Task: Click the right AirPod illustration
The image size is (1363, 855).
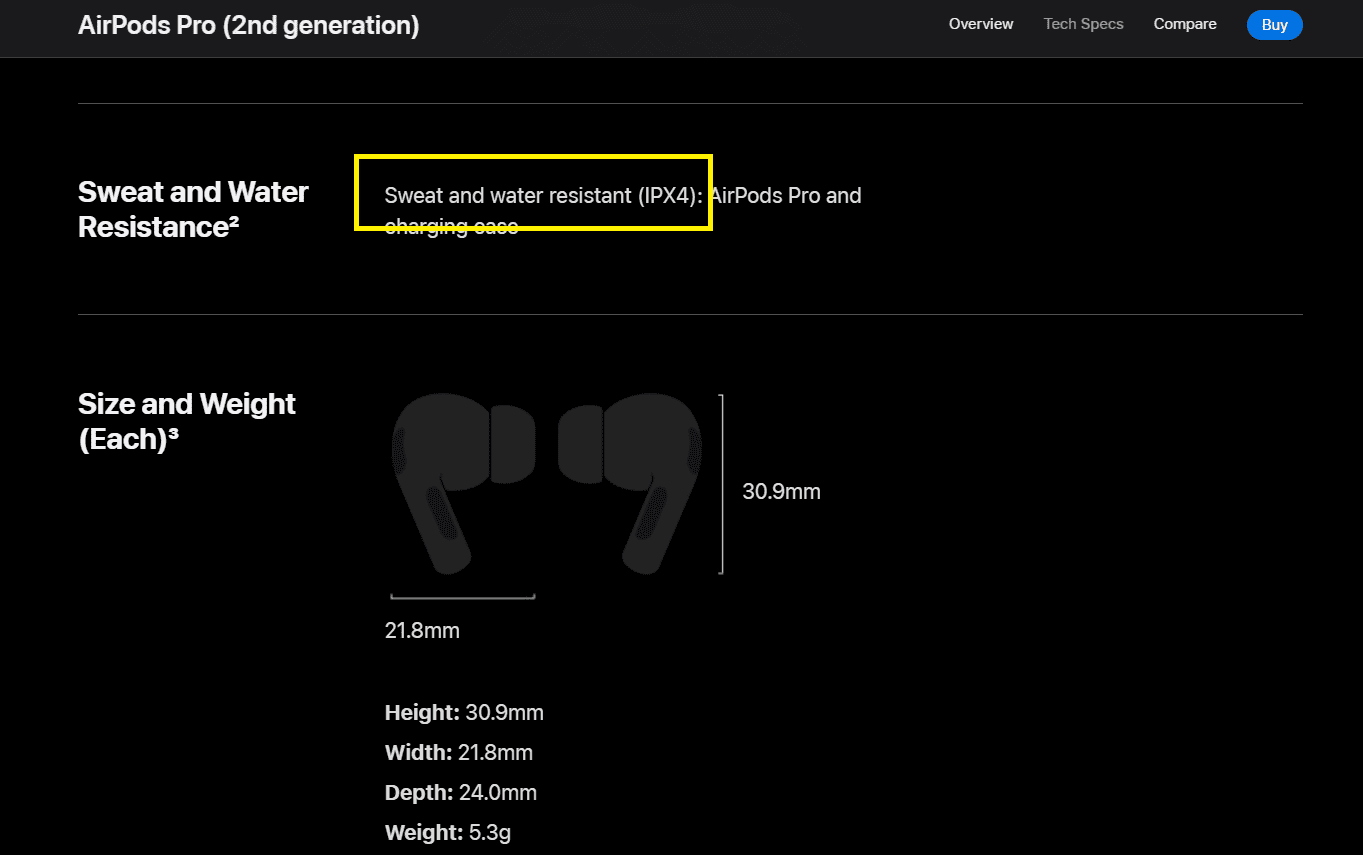Action: [630, 484]
